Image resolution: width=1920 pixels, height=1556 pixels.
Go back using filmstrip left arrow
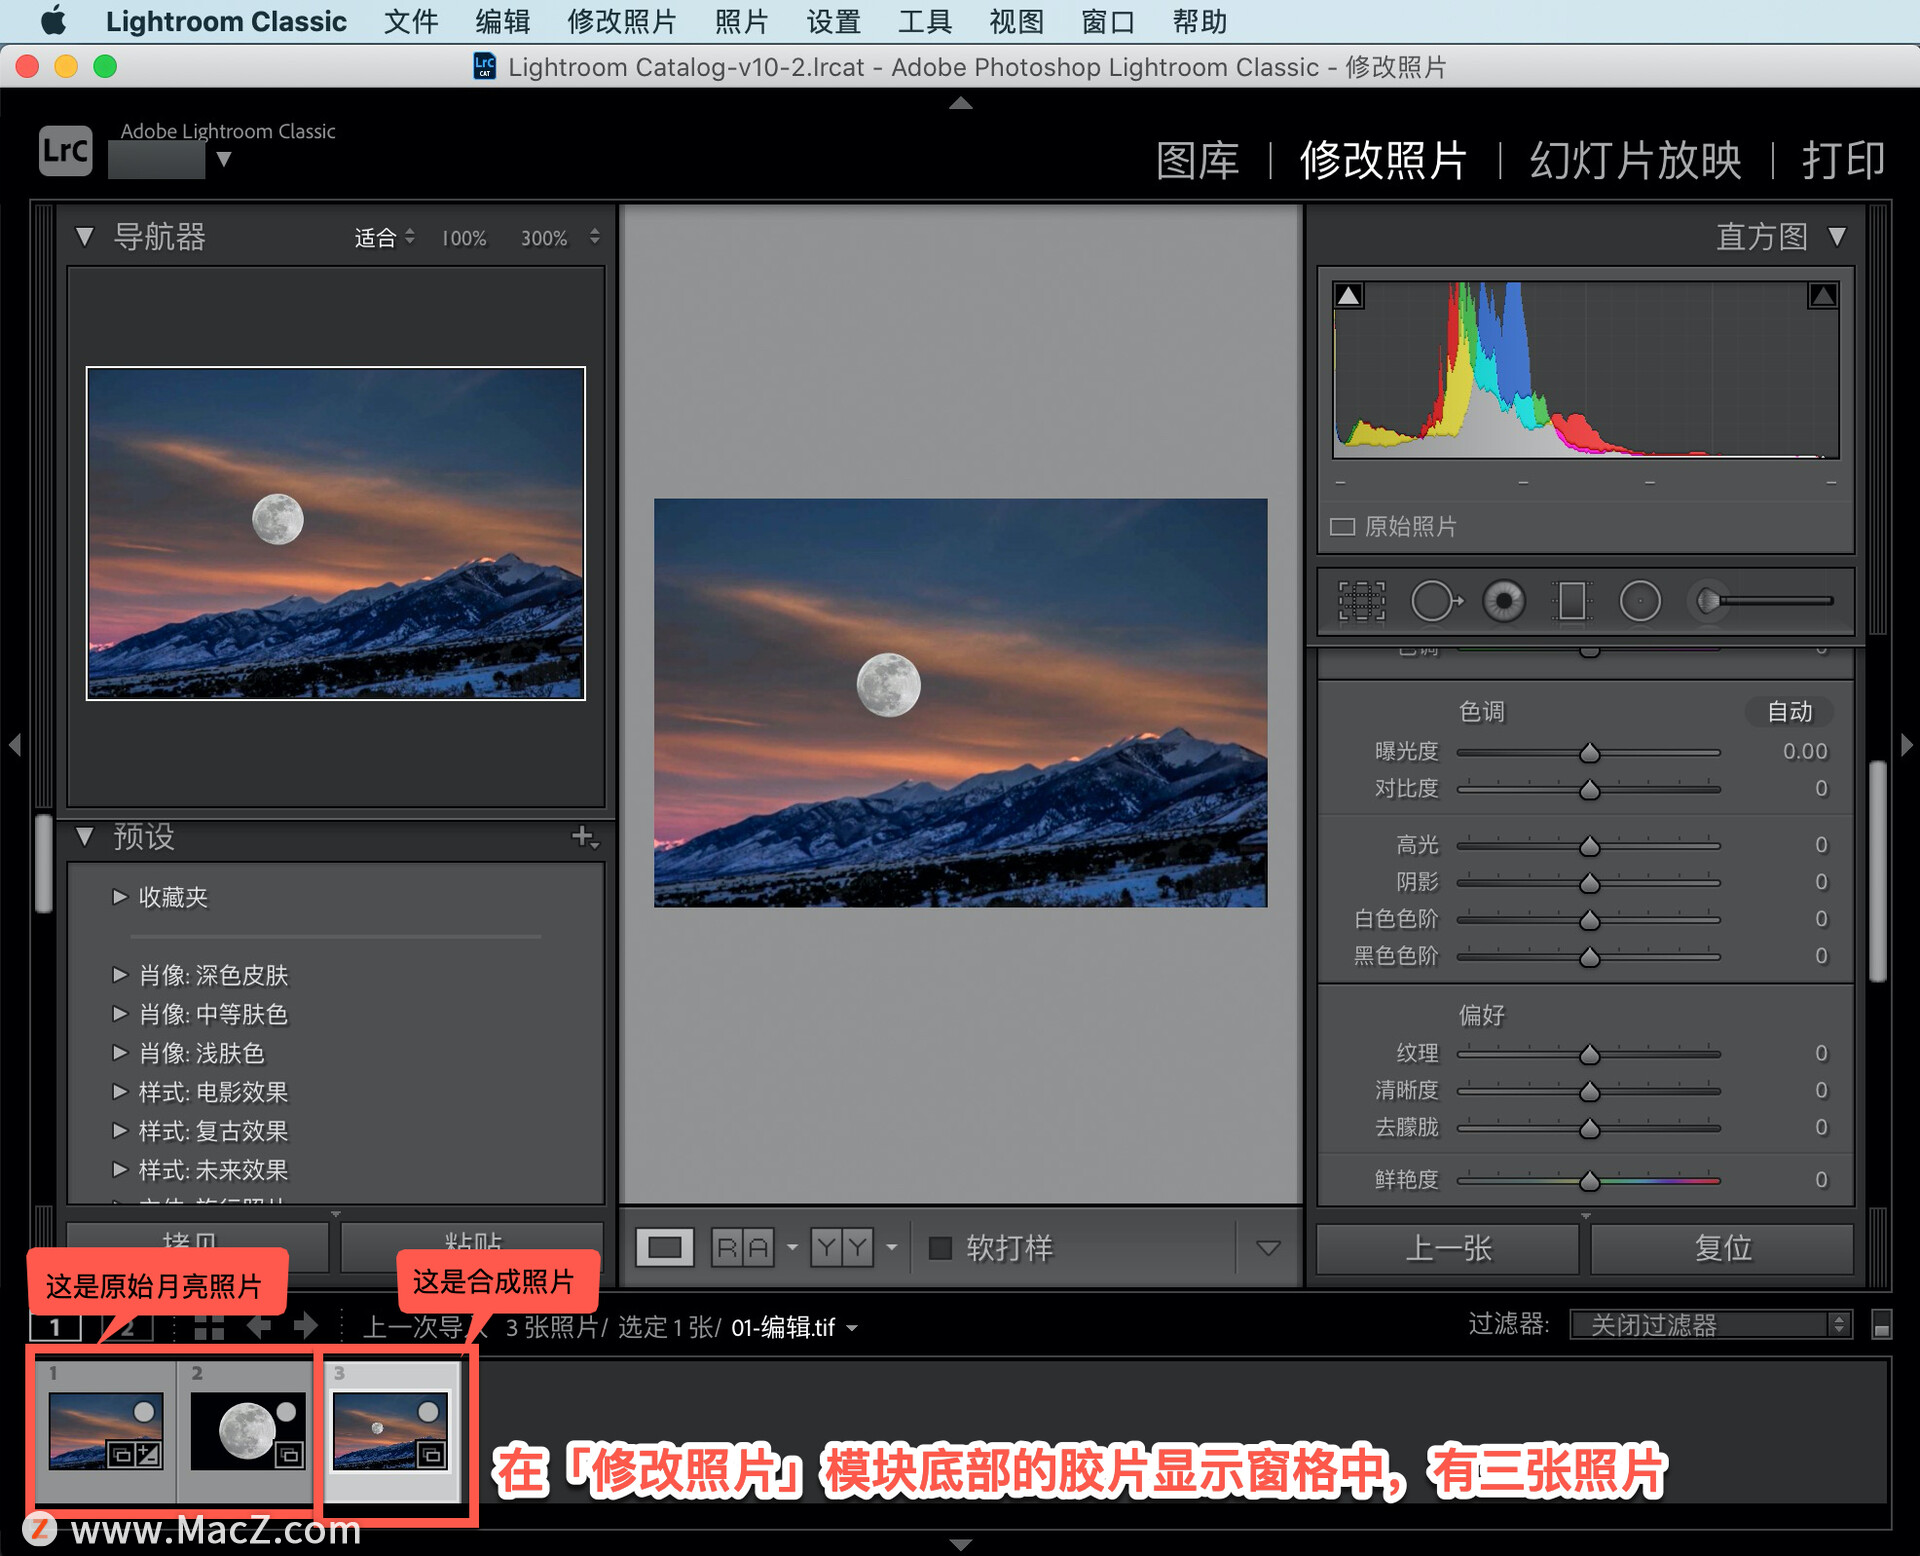coord(259,1327)
